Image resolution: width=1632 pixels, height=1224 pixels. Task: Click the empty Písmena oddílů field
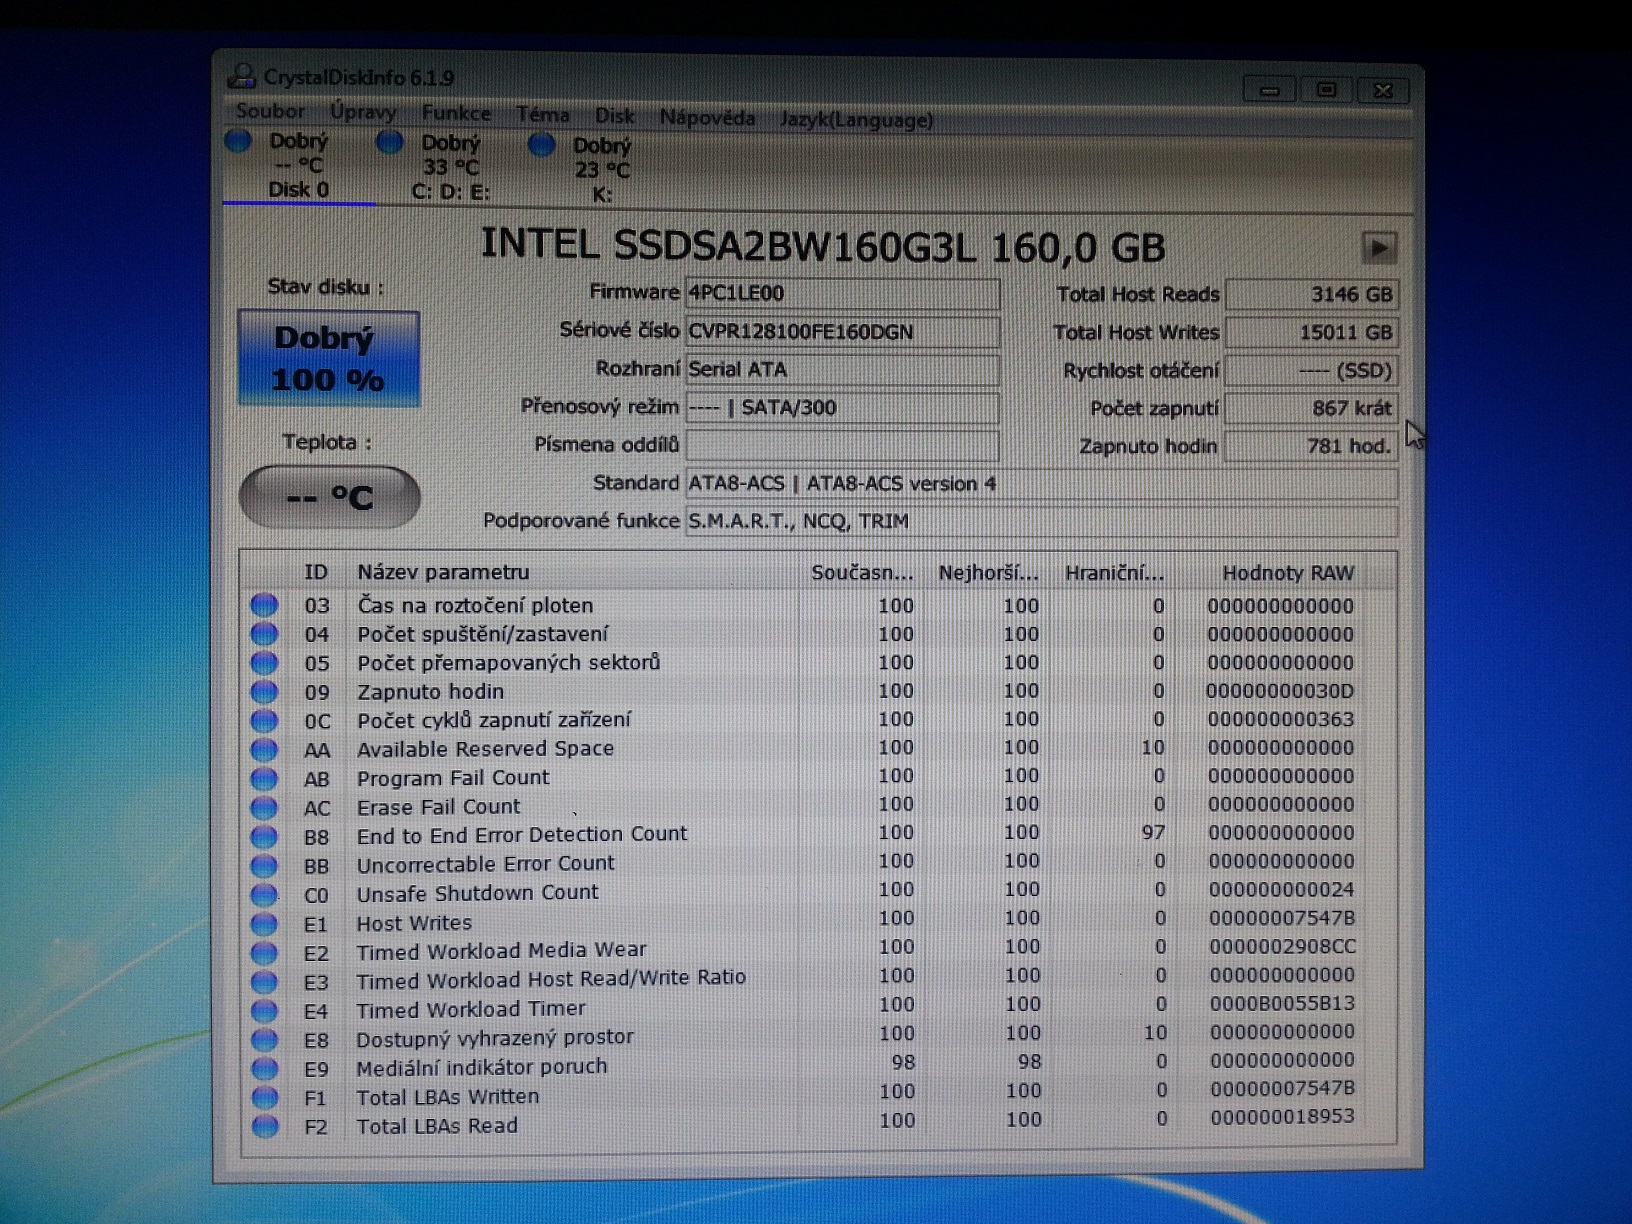click(x=842, y=445)
